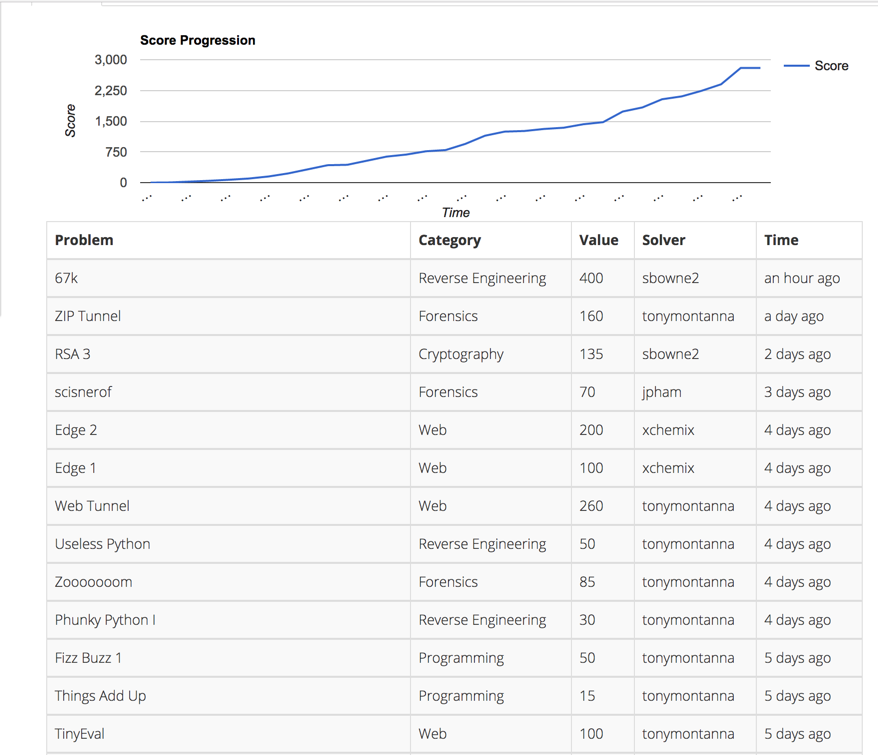Open the TinyEval problem
The image size is (878, 755).
[x=79, y=734]
